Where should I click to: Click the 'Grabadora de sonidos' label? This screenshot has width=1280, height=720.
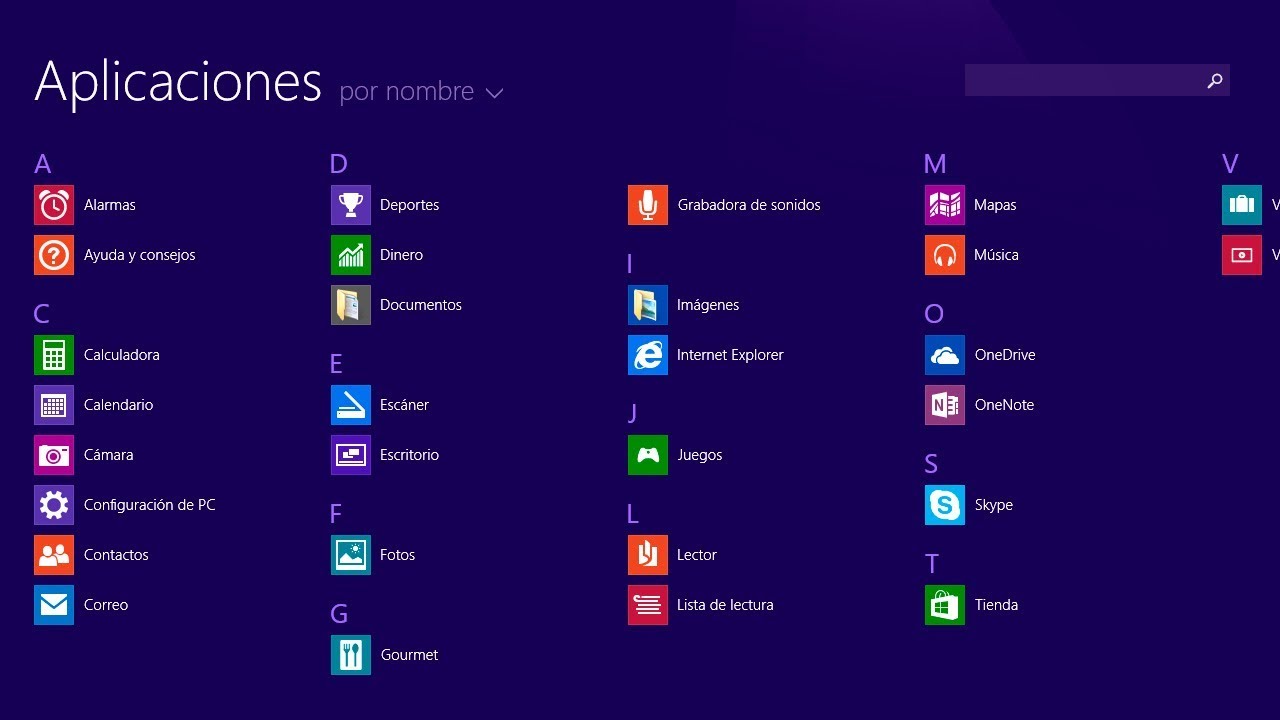coord(749,205)
